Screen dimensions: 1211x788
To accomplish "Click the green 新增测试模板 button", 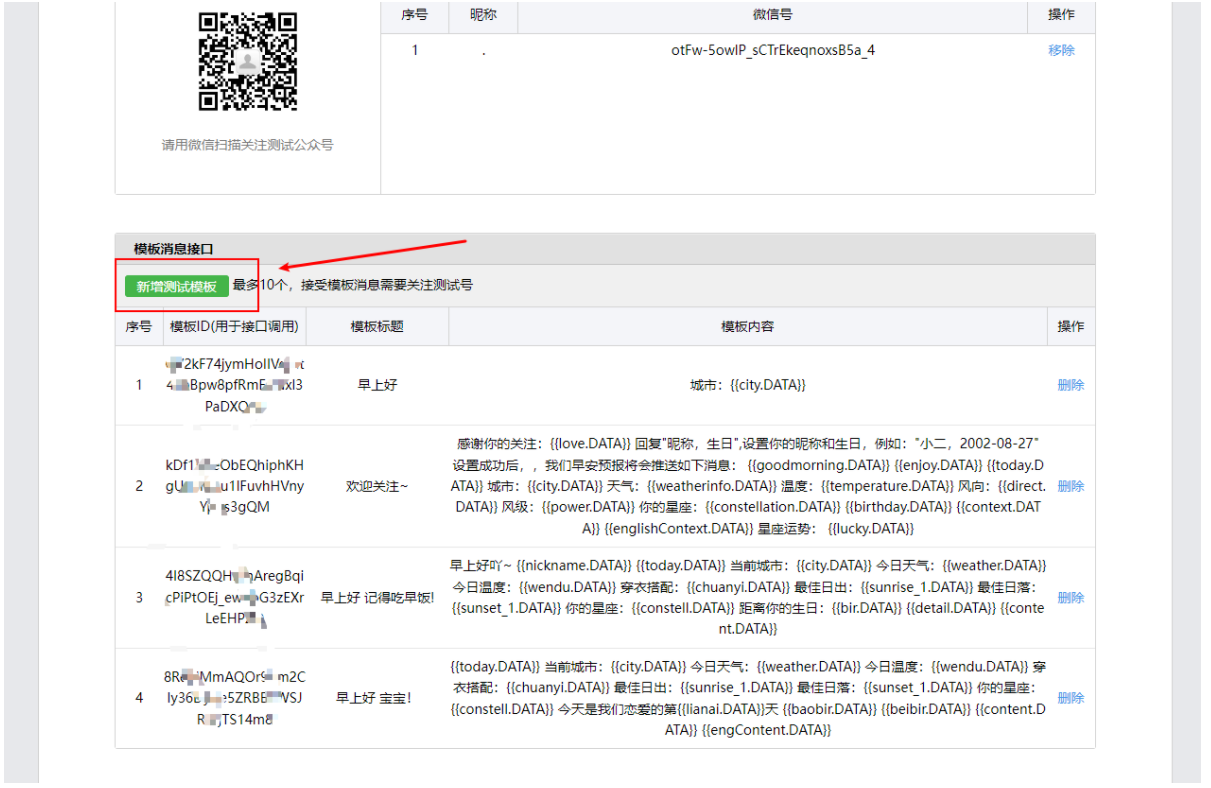I will tap(177, 287).
